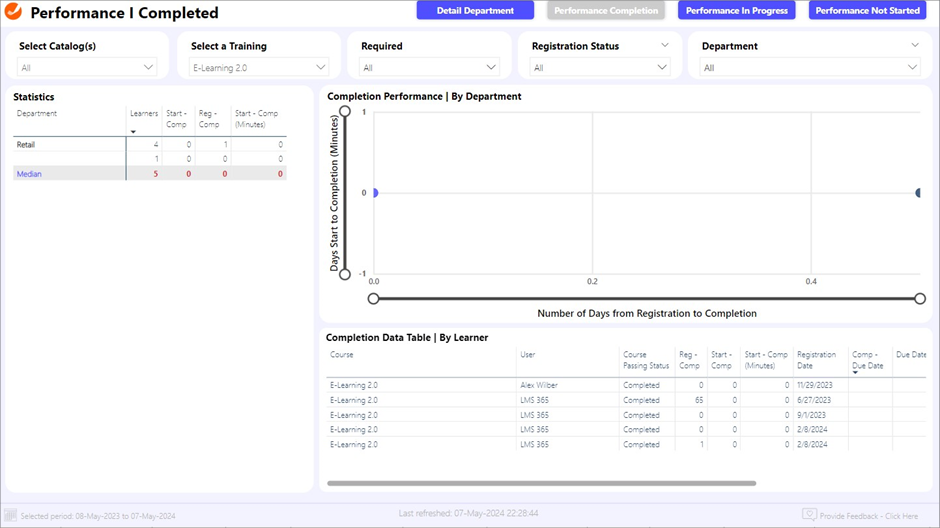Viewport: 940px width, 528px height.
Task: Open the Select a Training dropdown
Action: [259, 68]
